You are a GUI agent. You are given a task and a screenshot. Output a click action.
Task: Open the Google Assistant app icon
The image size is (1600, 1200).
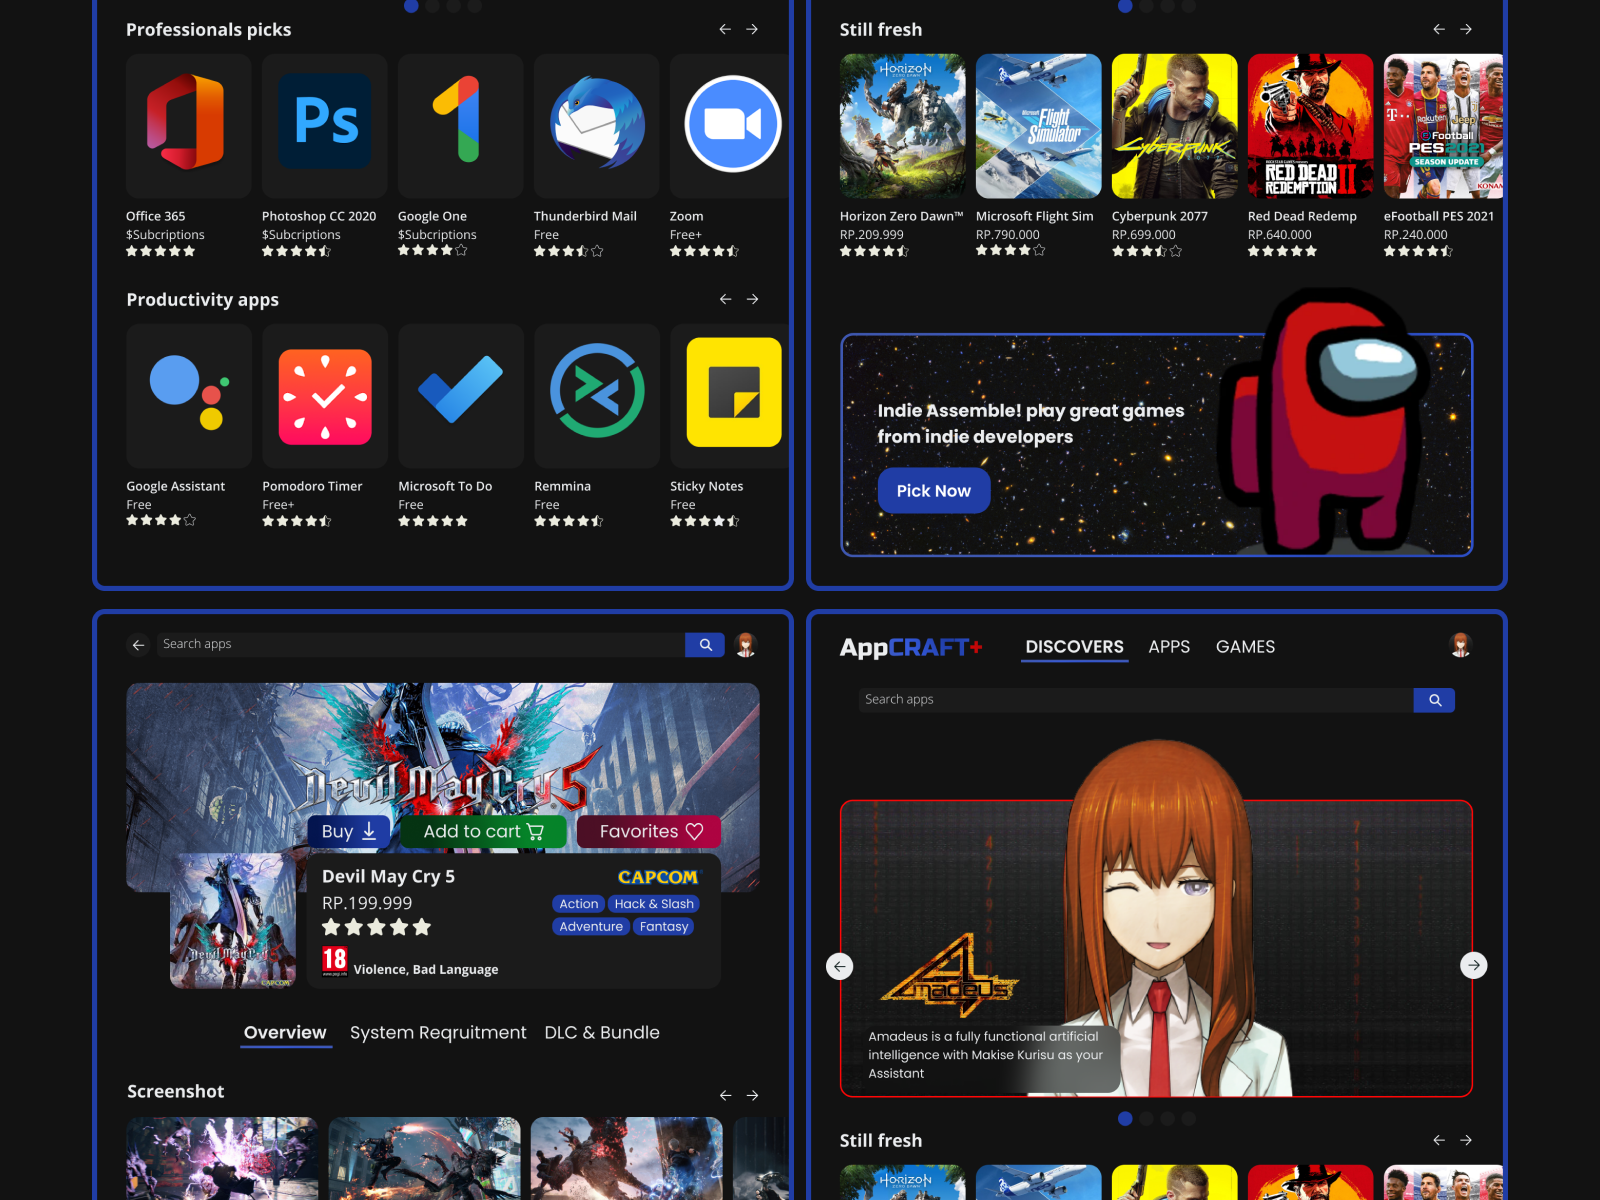click(x=188, y=396)
